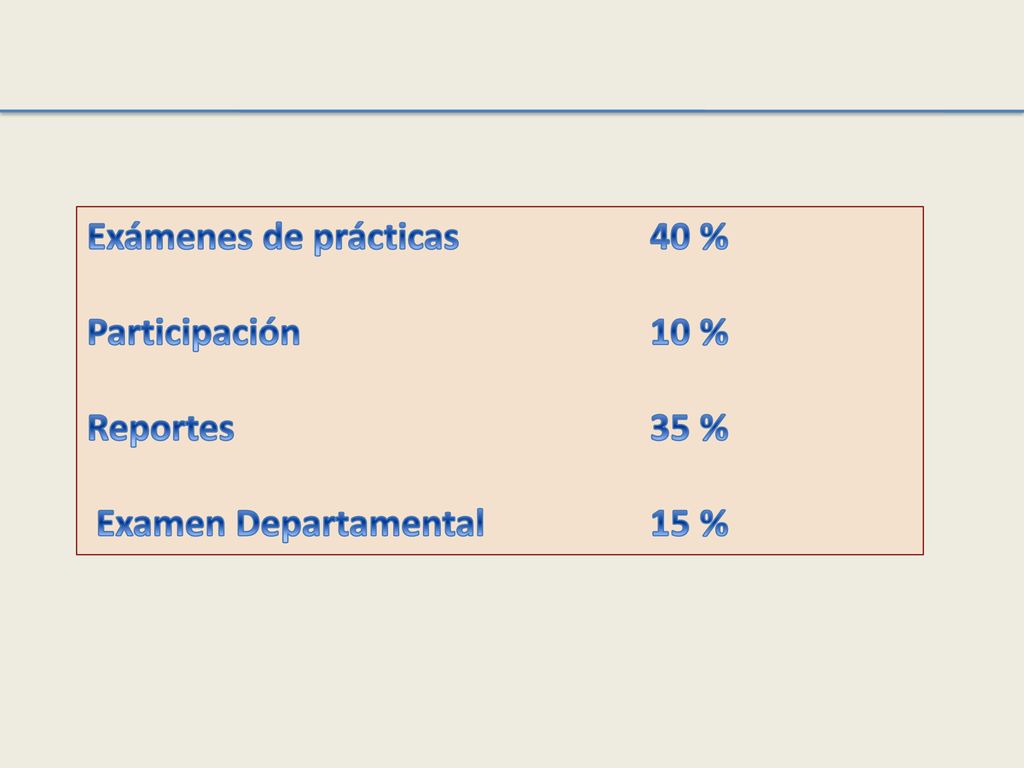Click the word "prácticas"
The width and height of the screenshot is (1024, 768).
click(x=386, y=238)
